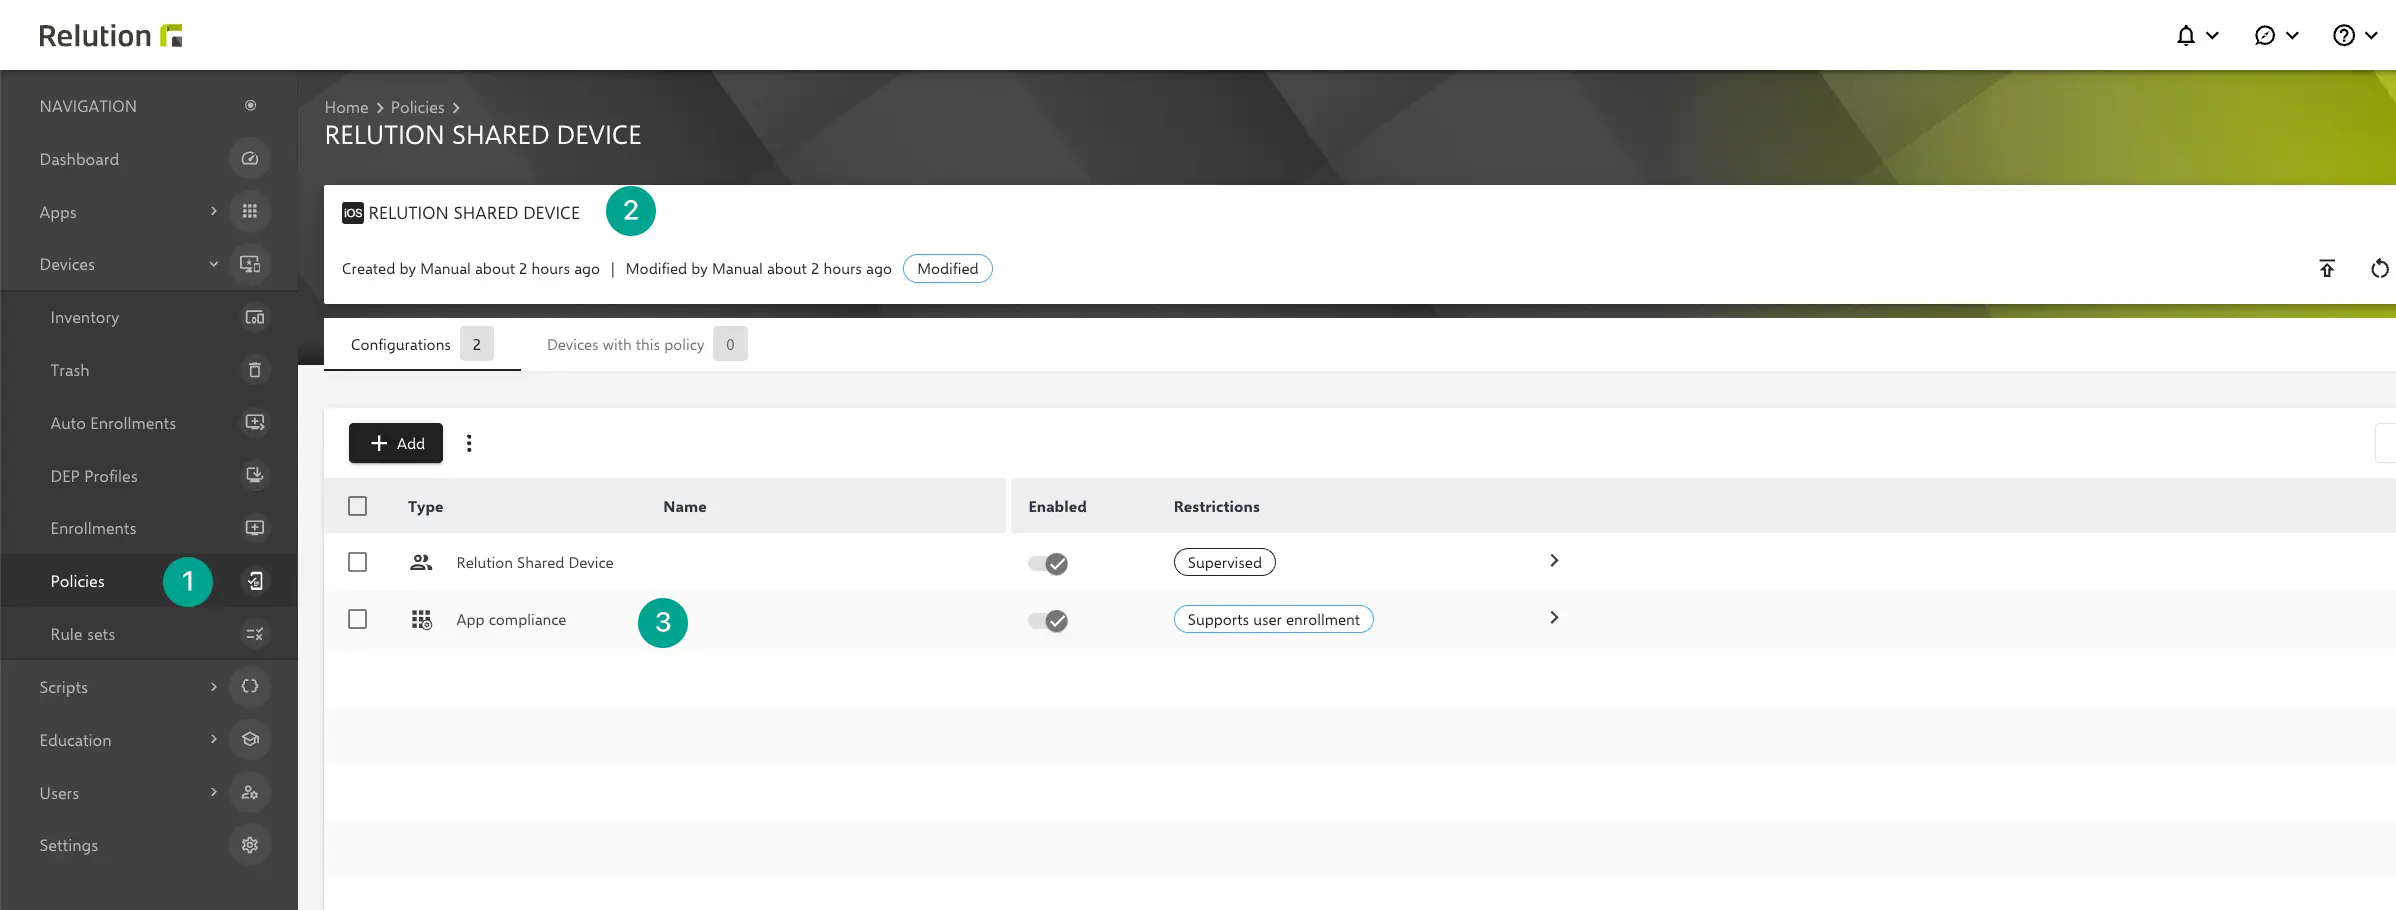Open the Configurations tab
This screenshot has width=2396, height=910.
pyautogui.click(x=400, y=344)
